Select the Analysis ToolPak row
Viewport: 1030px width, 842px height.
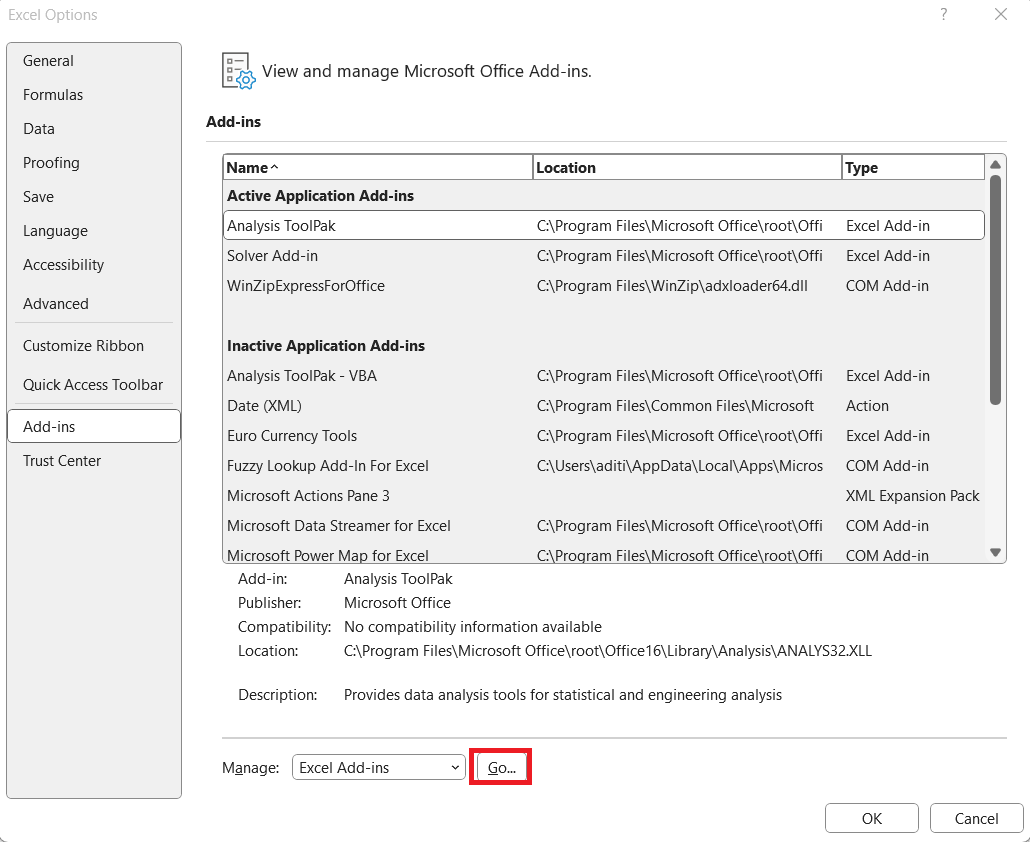tap(604, 225)
